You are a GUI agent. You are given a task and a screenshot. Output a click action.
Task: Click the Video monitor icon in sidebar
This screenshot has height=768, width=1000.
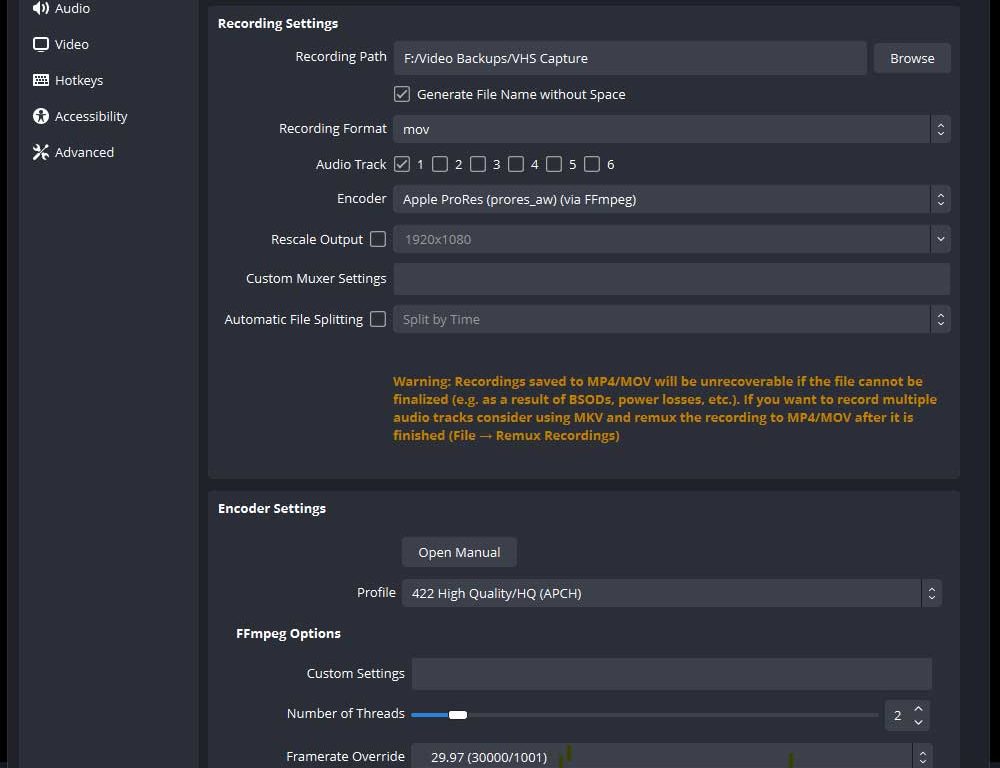tap(41, 44)
